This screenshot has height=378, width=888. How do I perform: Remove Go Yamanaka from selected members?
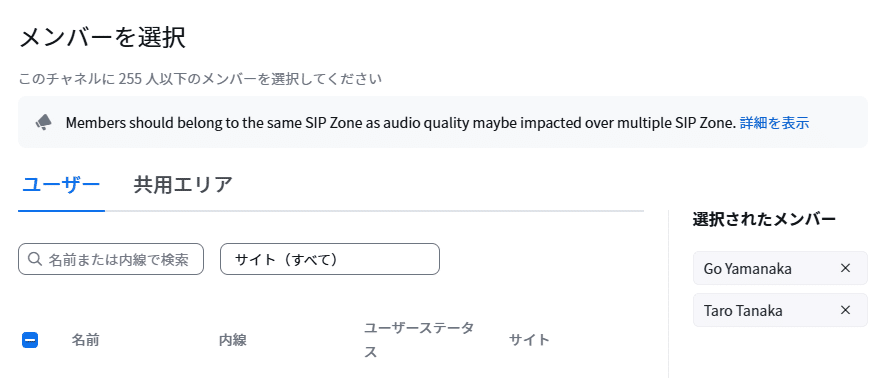(x=845, y=268)
